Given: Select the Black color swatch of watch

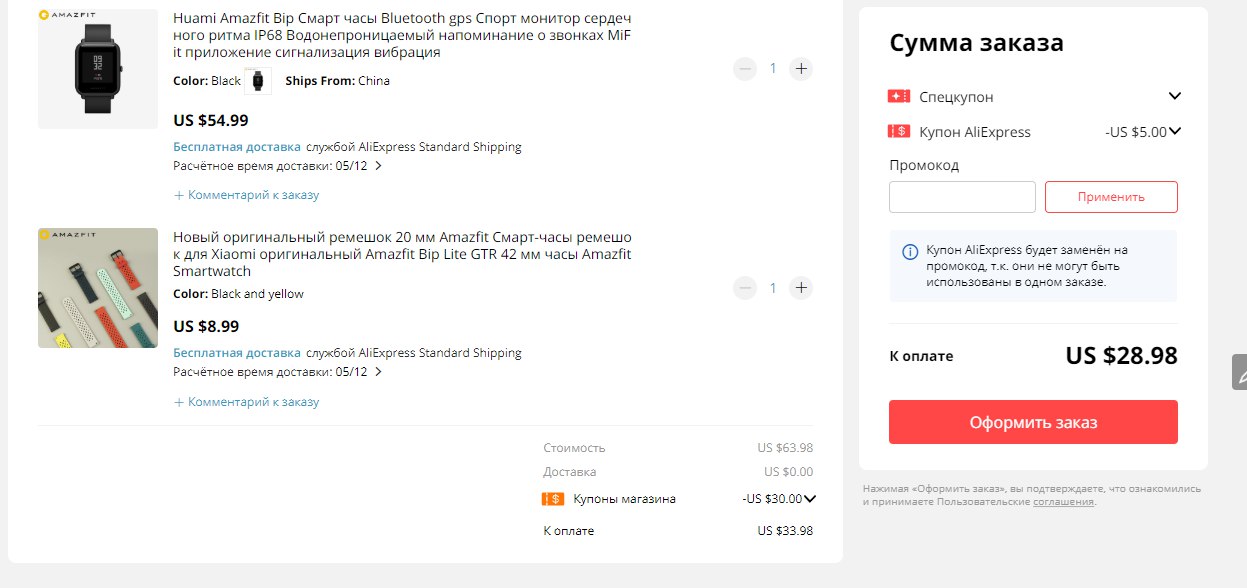Looking at the screenshot, I should (258, 81).
